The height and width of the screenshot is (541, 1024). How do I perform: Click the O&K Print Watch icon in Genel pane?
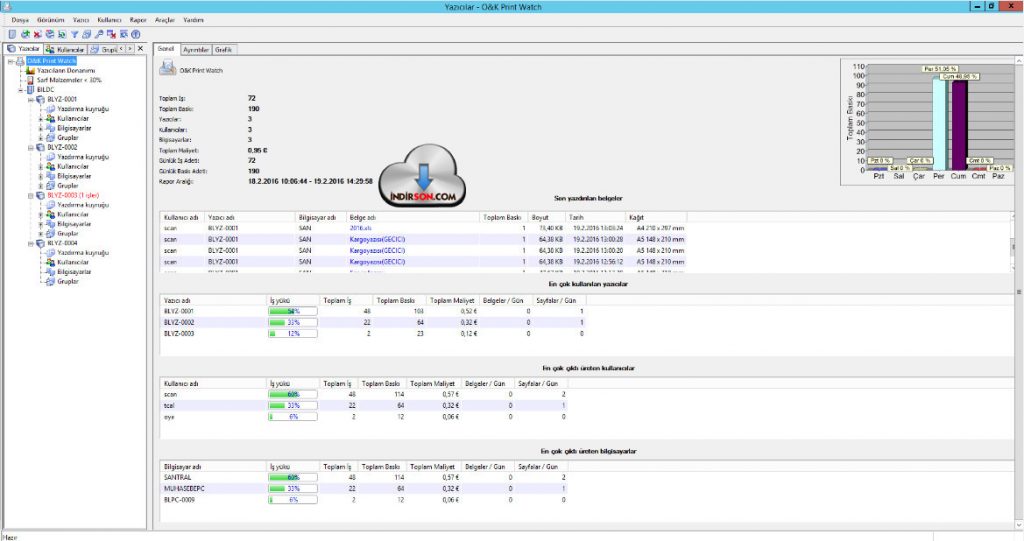click(x=167, y=67)
